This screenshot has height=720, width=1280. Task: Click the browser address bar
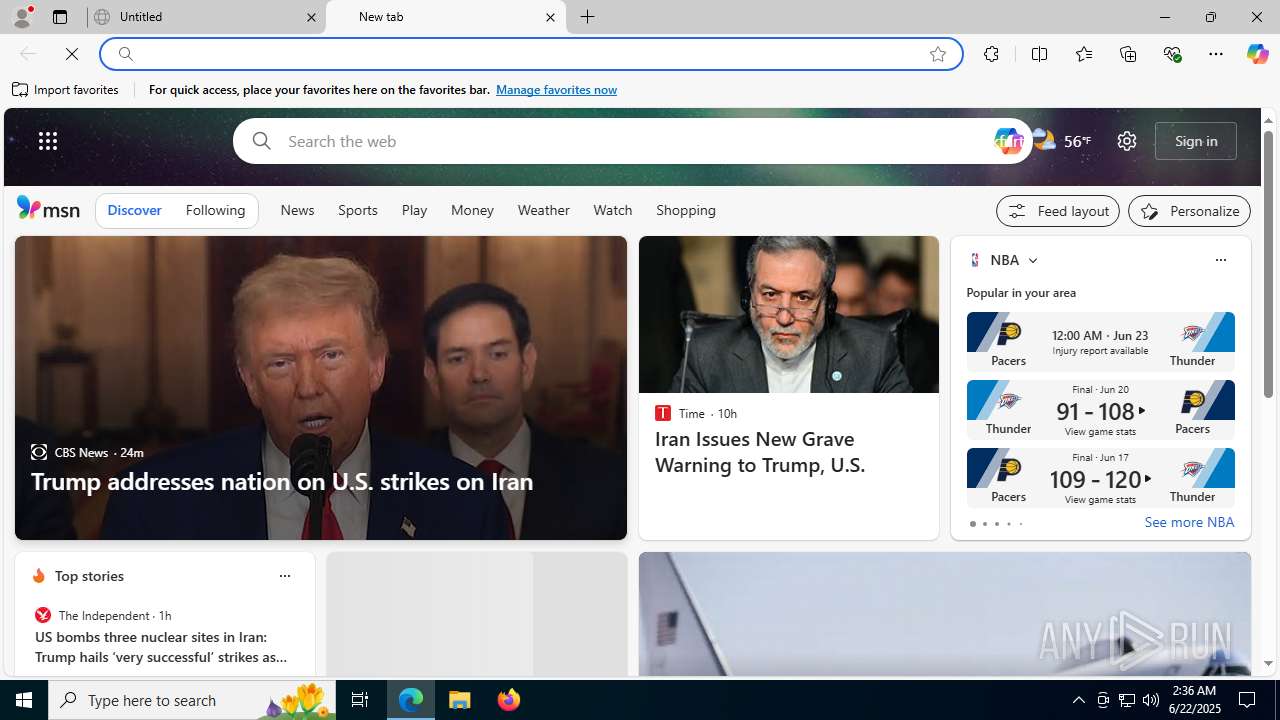(x=530, y=54)
